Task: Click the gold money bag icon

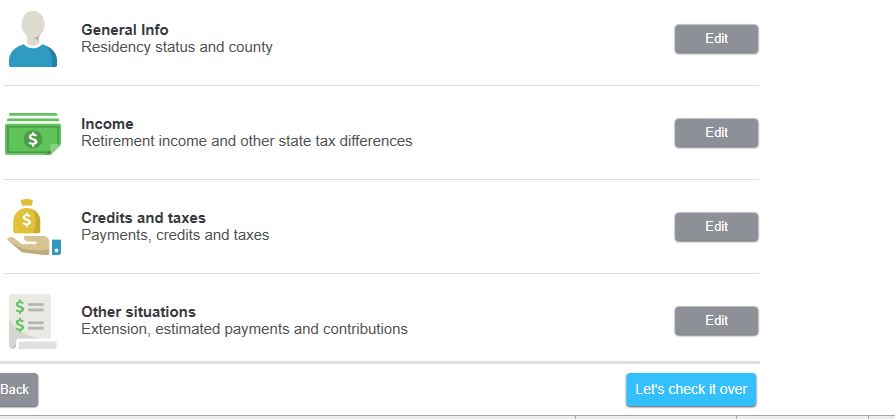Action: coord(29,215)
